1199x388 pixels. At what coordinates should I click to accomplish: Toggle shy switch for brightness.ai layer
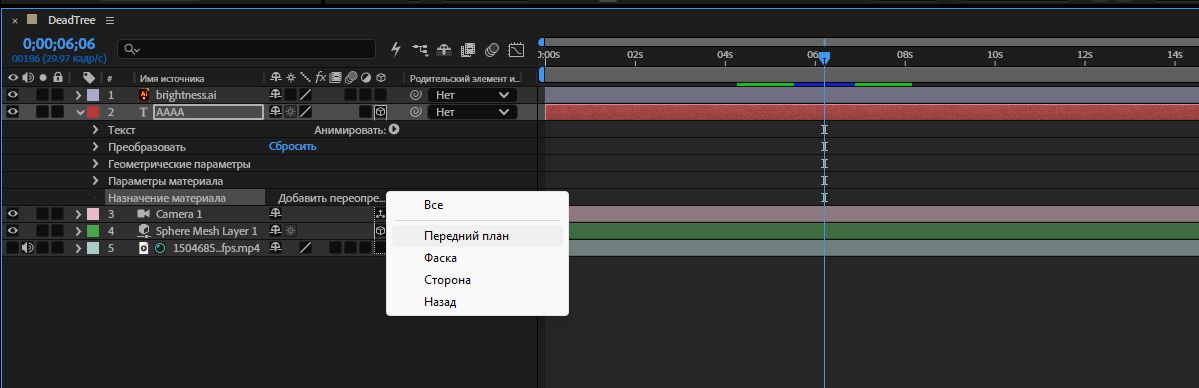[275, 95]
